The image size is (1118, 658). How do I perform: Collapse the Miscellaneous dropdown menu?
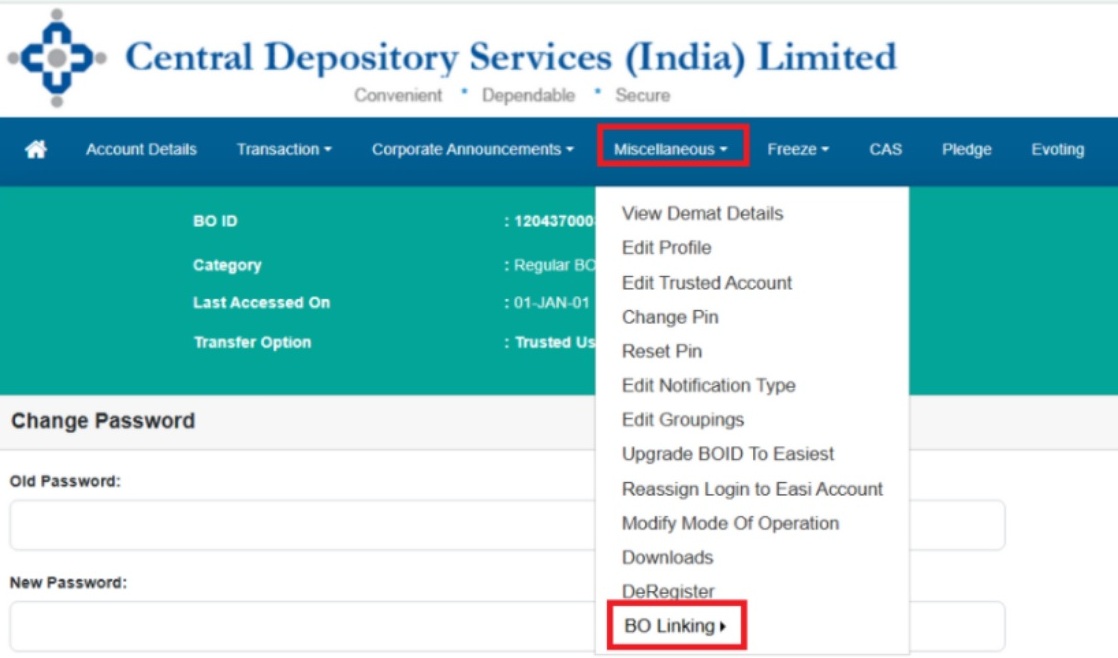(671, 150)
